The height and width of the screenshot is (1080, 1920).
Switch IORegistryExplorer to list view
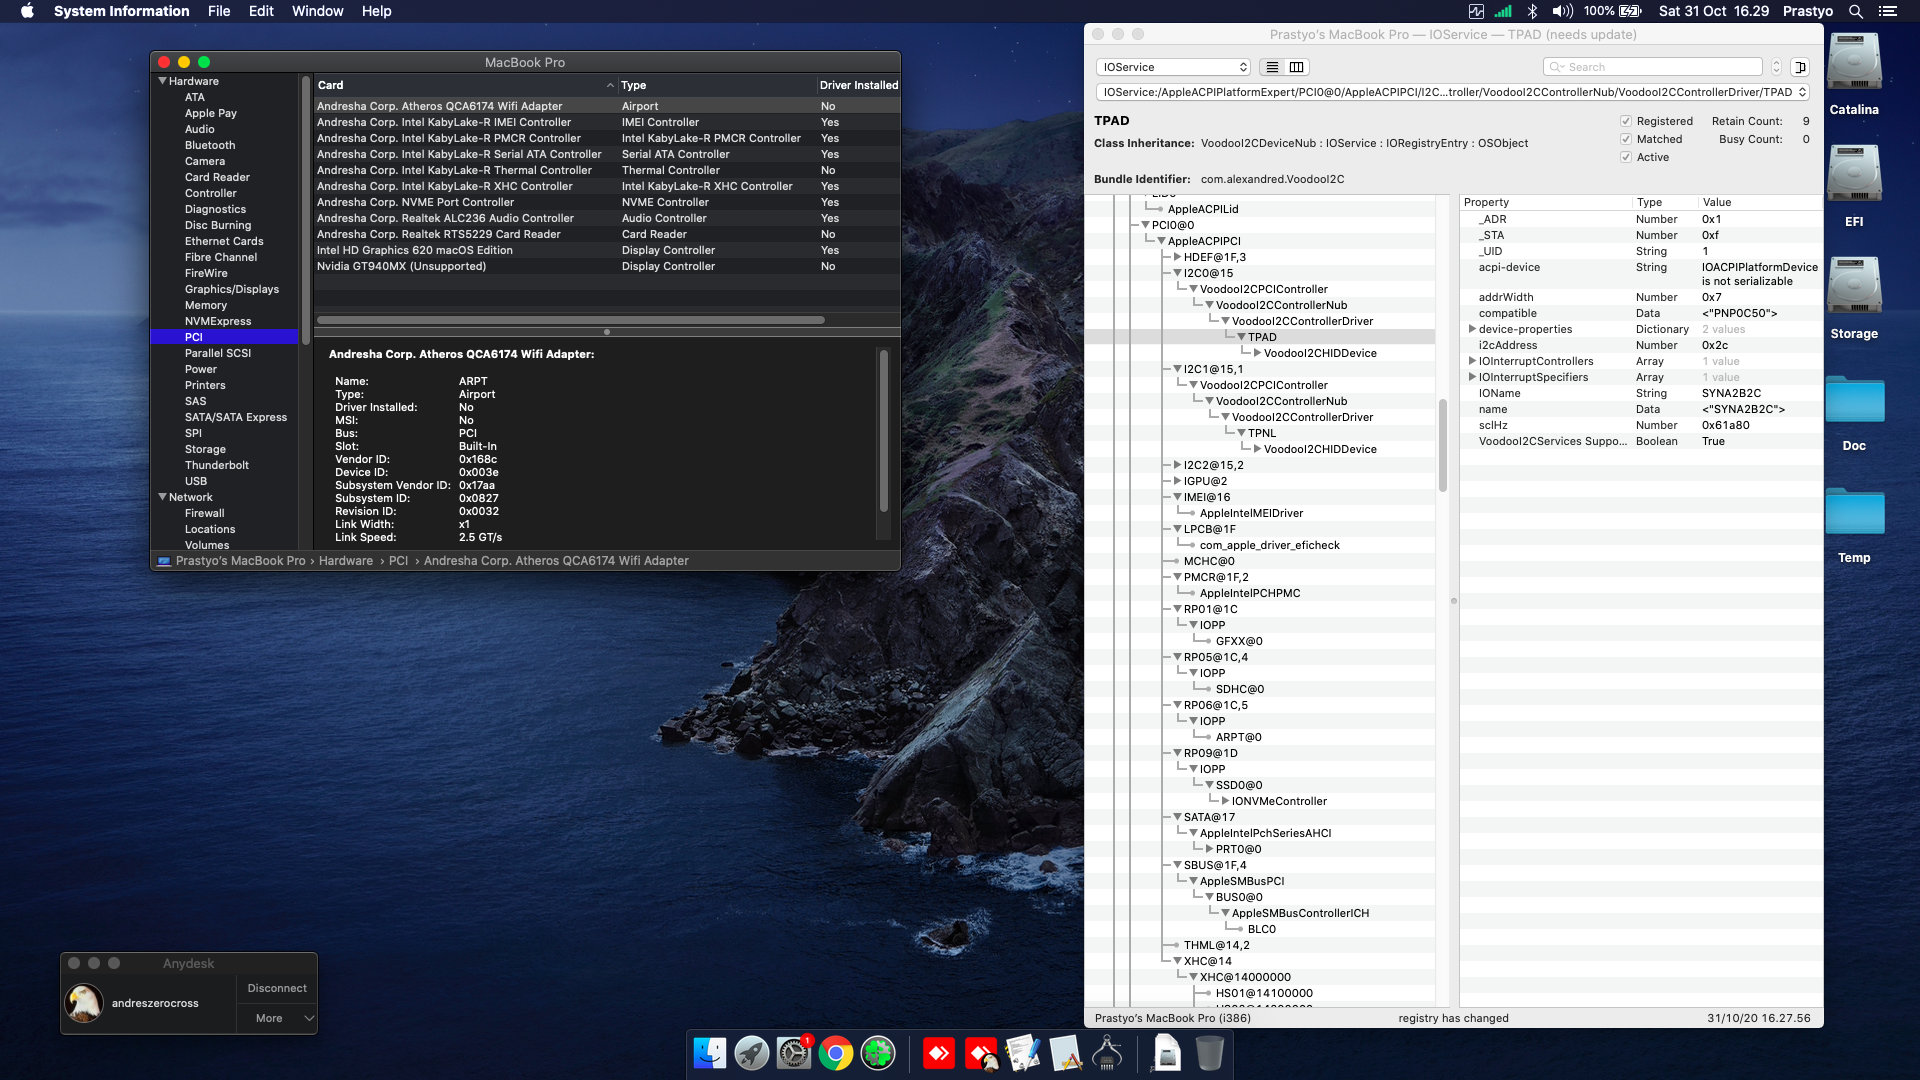tap(1272, 67)
